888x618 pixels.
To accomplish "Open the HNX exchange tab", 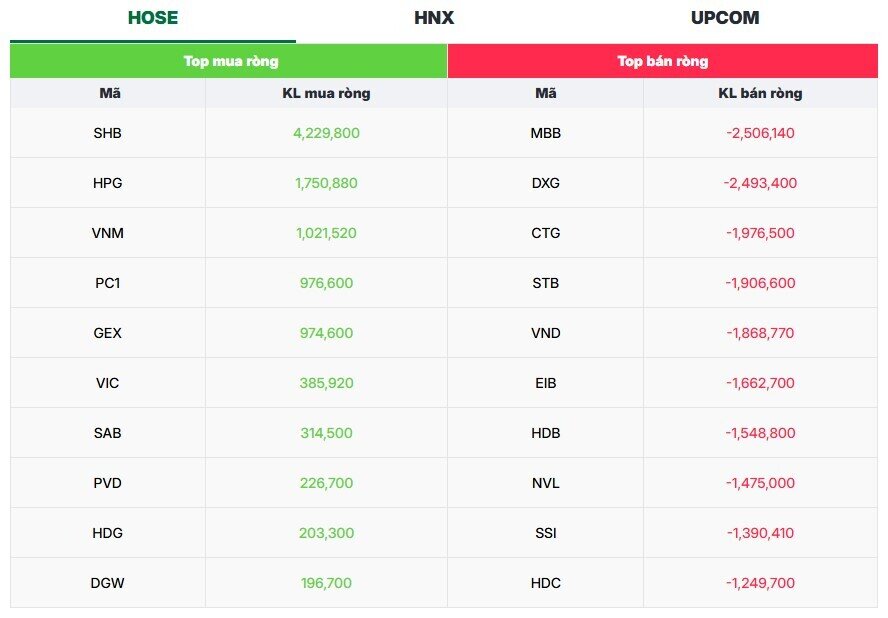I will coord(434,18).
